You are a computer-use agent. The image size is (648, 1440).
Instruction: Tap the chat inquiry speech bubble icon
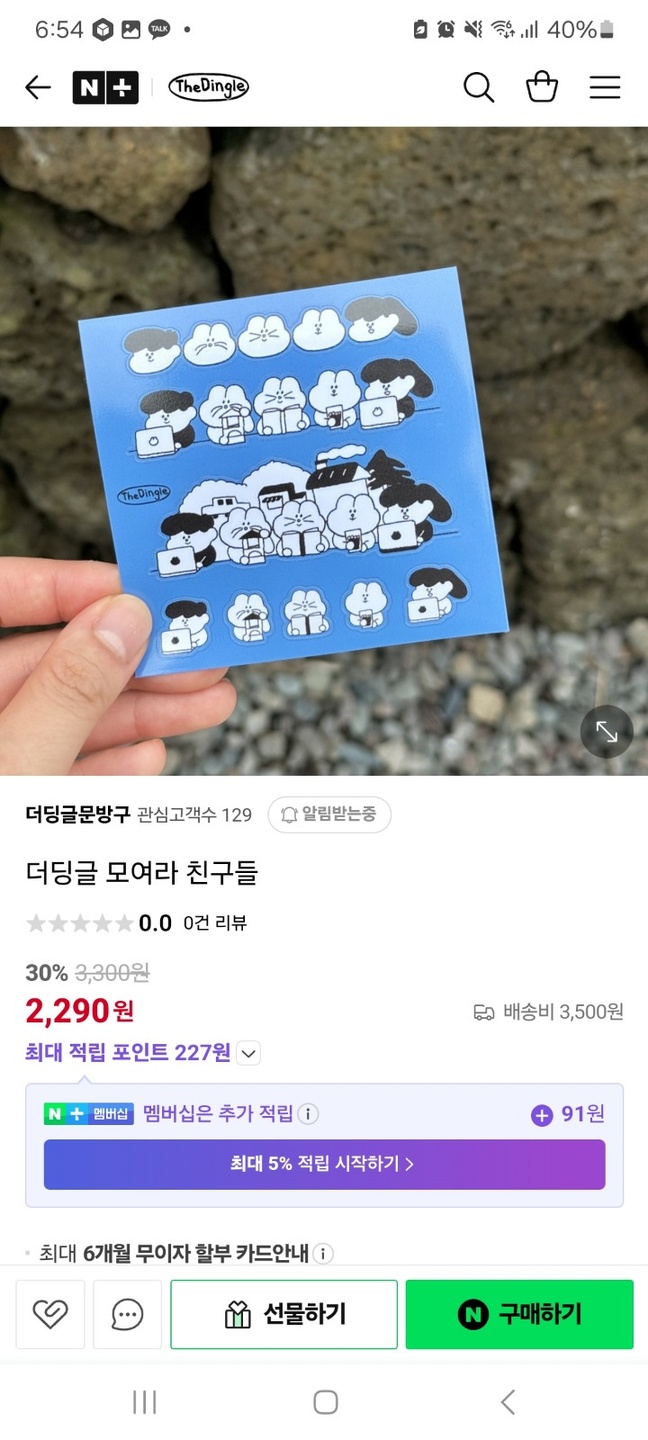(127, 1314)
